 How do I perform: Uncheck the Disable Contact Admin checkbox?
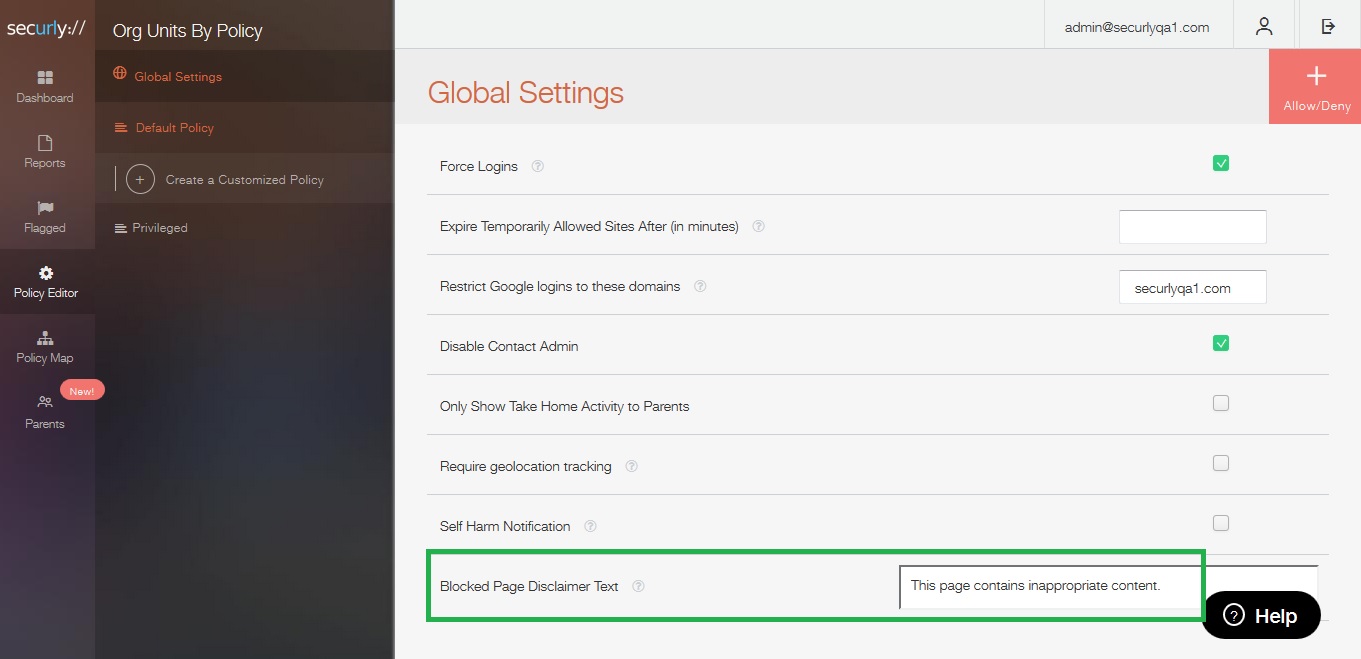tap(1220, 343)
